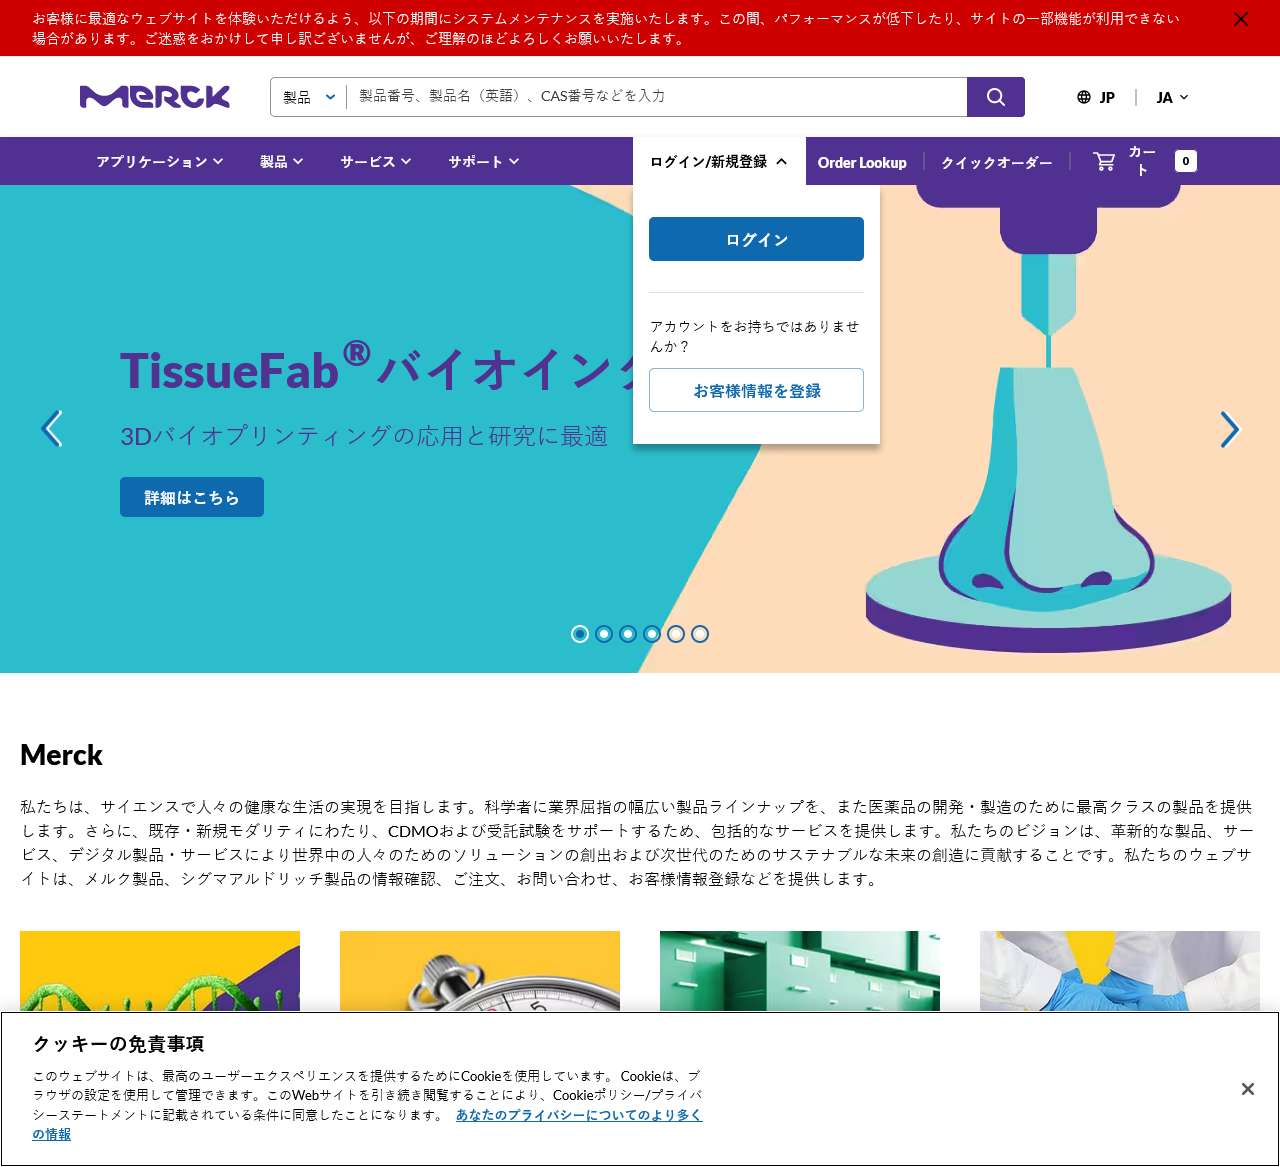Expand the アプリケーション menu
1280x1167 pixels.
(x=160, y=161)
